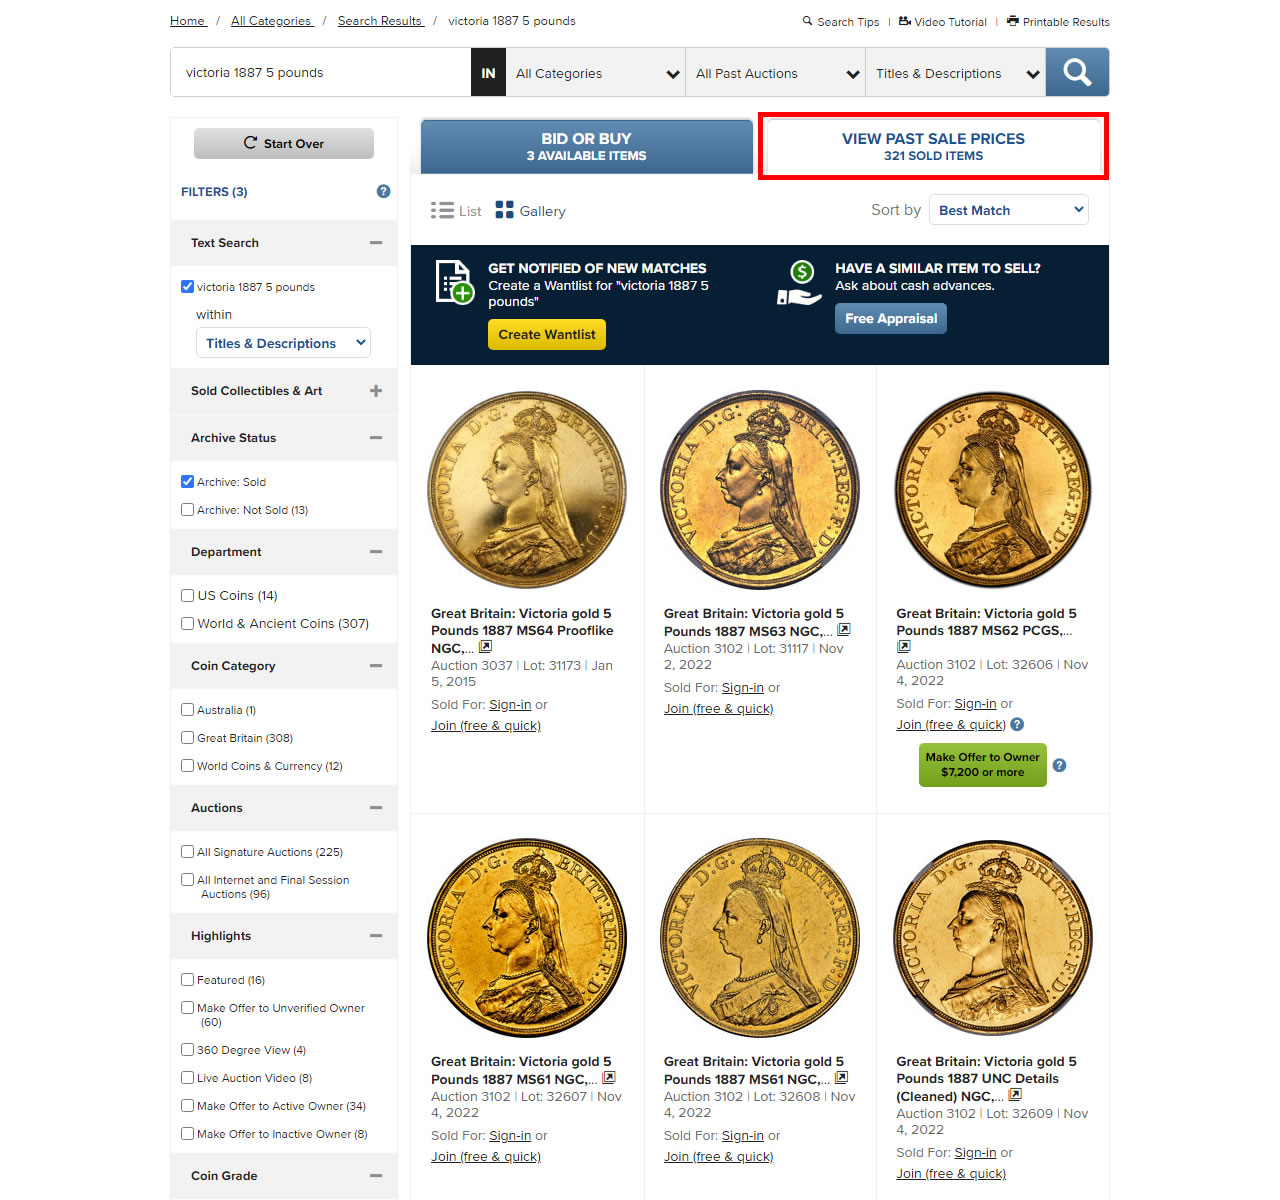Open the All Past Auctions dropdown
The height and width of the screenshot is (1200, 1280).
pyautogui.click(x=776, y=73)
